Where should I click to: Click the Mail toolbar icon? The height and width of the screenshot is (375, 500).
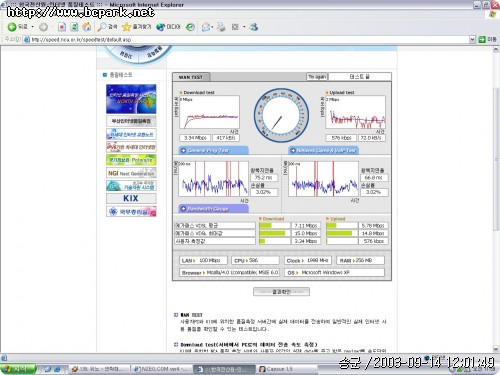point(207,27)
